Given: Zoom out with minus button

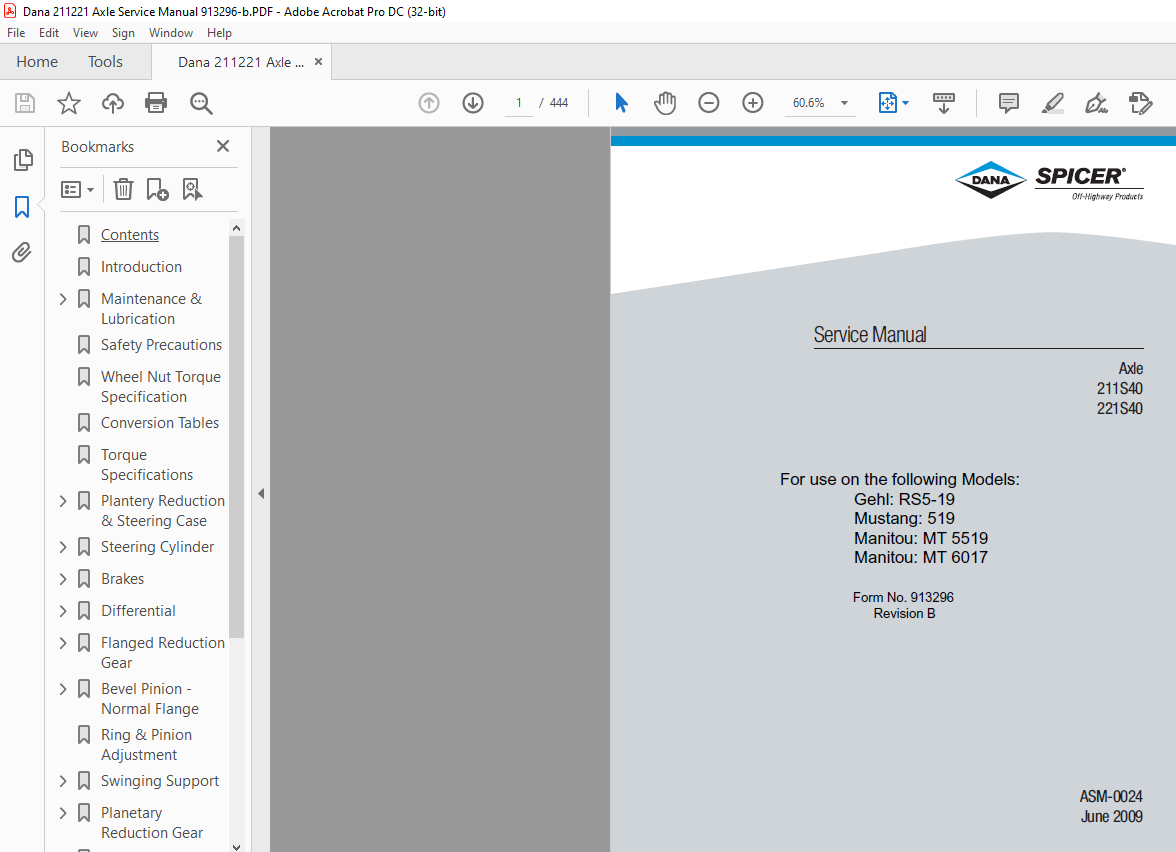Looking at the screenshot, I should [709, 103].
